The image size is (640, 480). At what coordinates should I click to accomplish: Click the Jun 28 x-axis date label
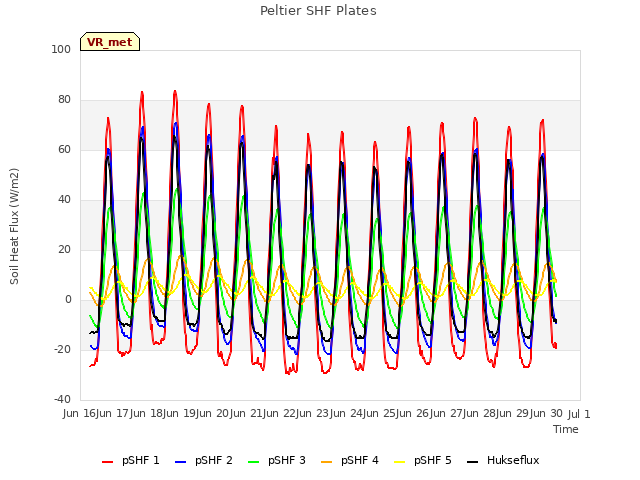[x=480, y=413]
